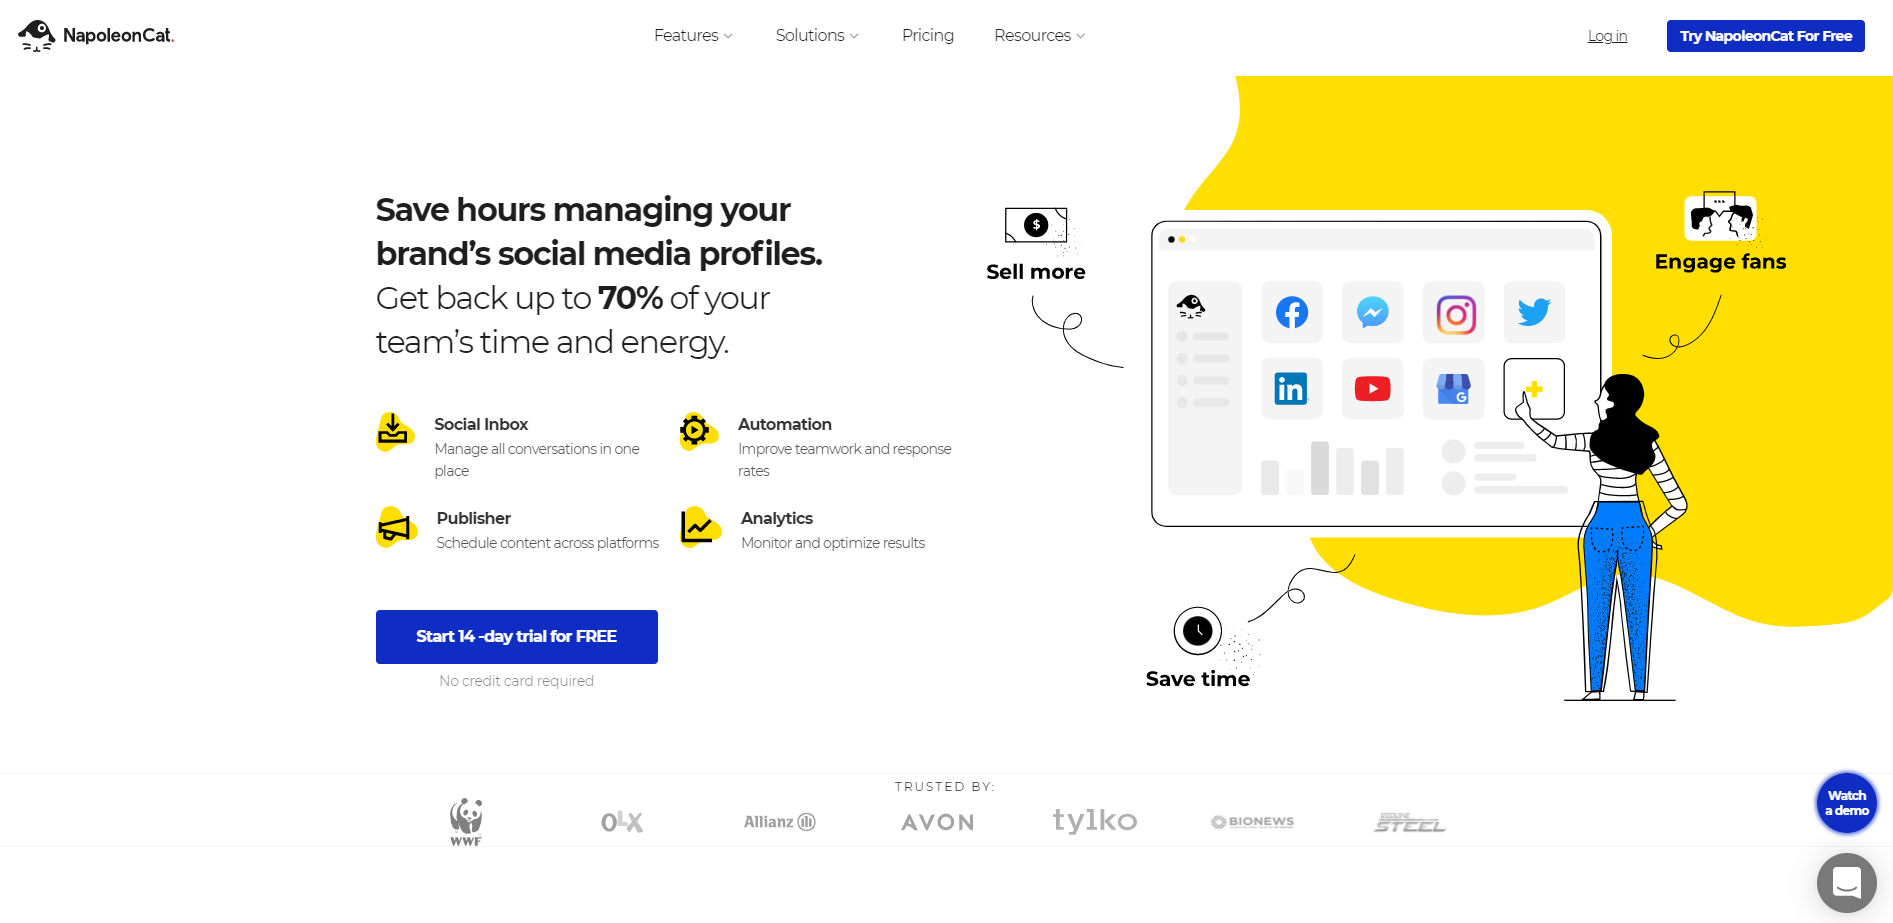
Task: Start the 14-day free trial
Action: click(x=517, y=637)
